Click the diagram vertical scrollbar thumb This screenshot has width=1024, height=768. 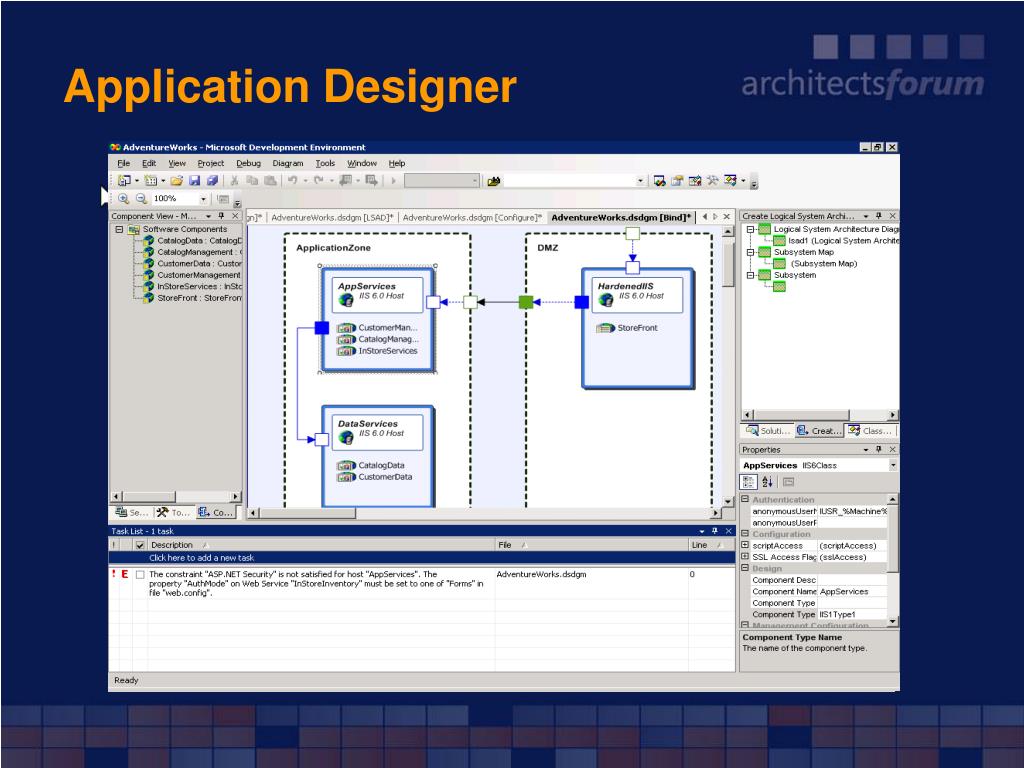[x=728, y=263]
